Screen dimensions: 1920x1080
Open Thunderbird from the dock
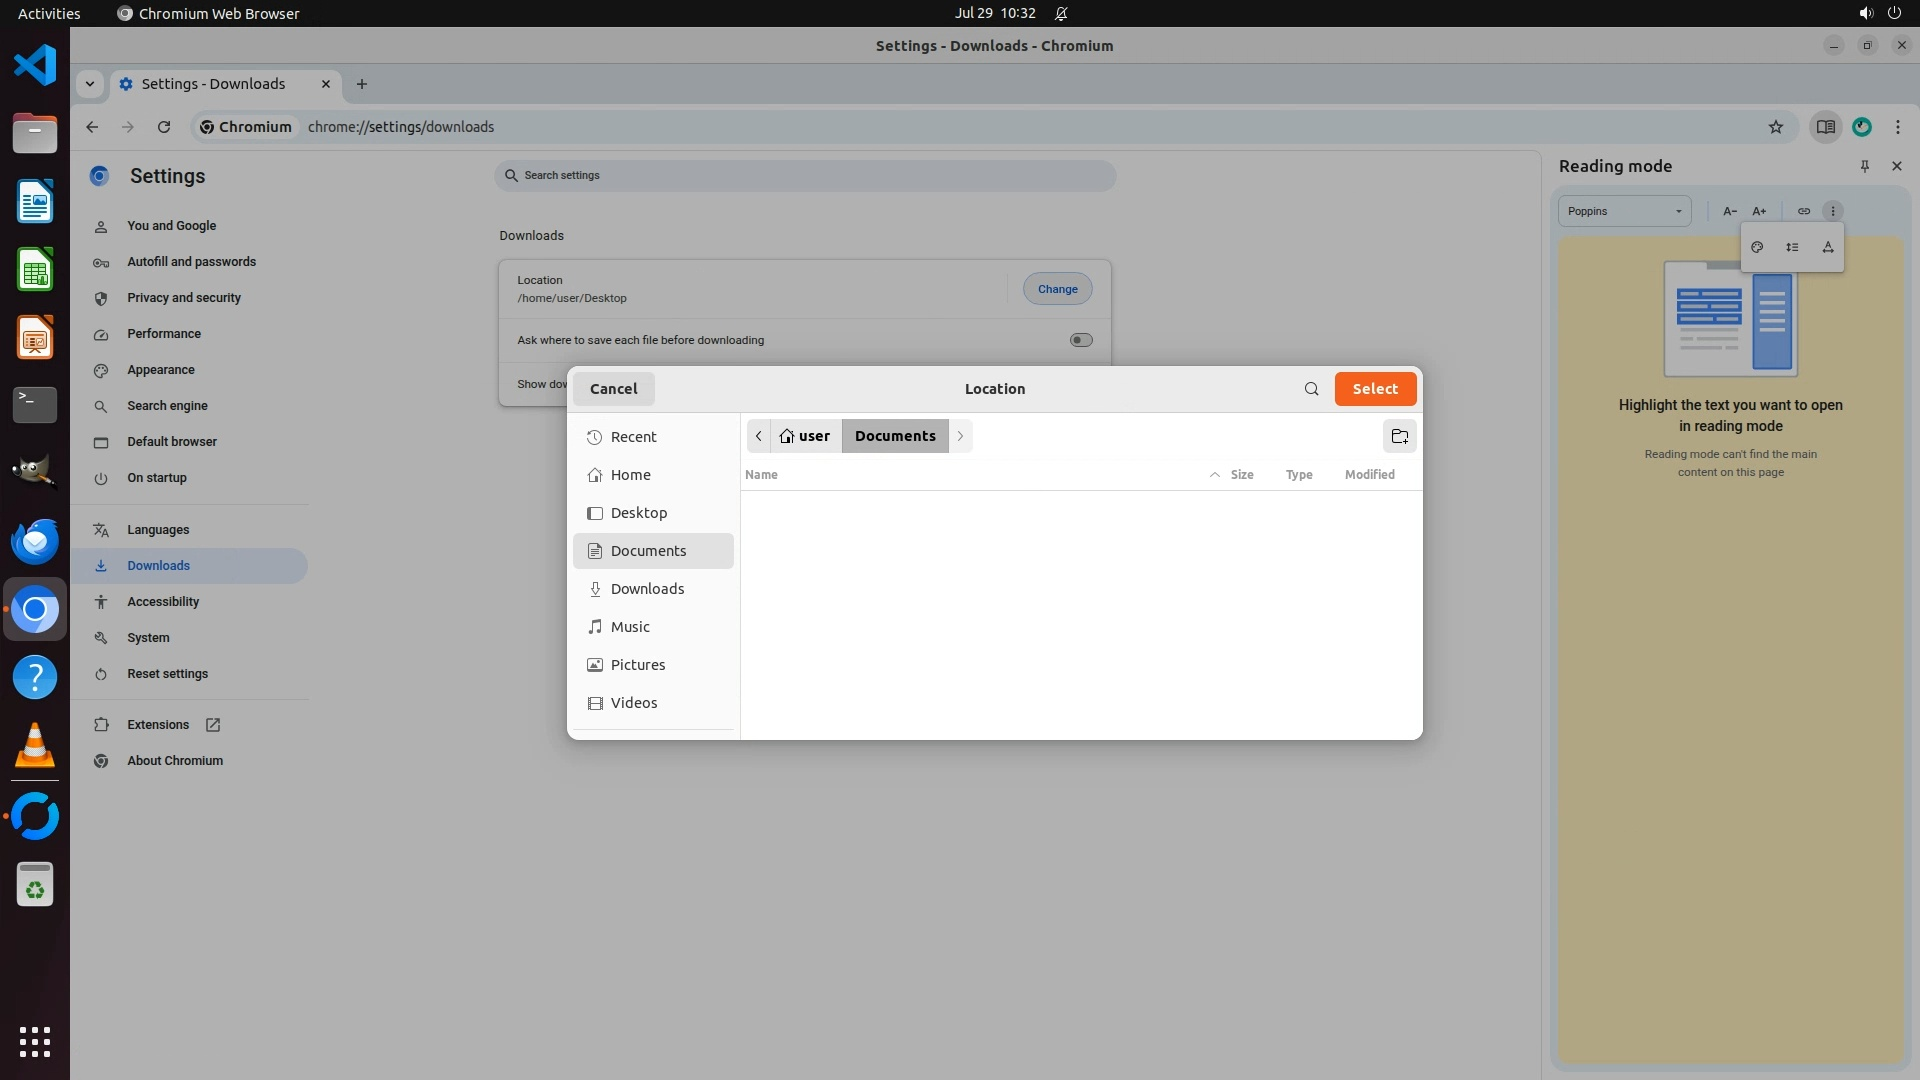[35, 541]
